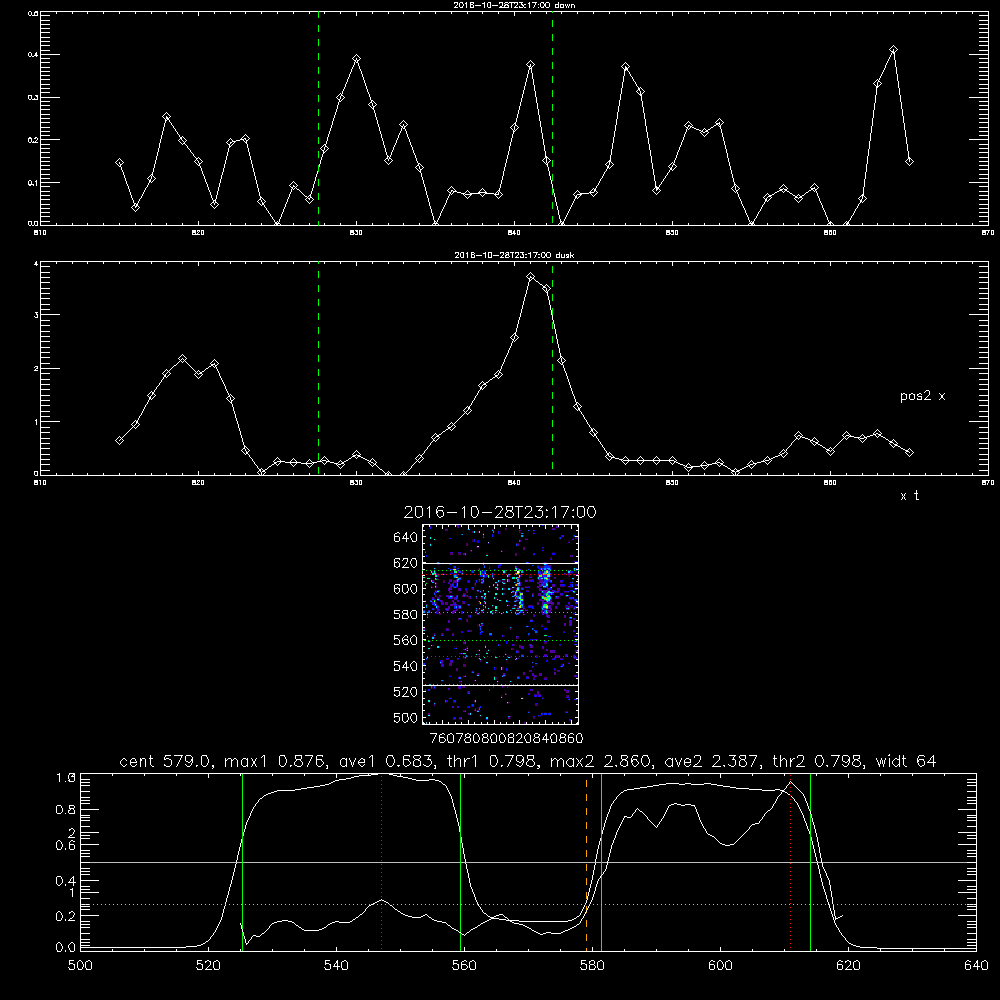
Task: Select the spectrogram color image
Action: (500, 624)
